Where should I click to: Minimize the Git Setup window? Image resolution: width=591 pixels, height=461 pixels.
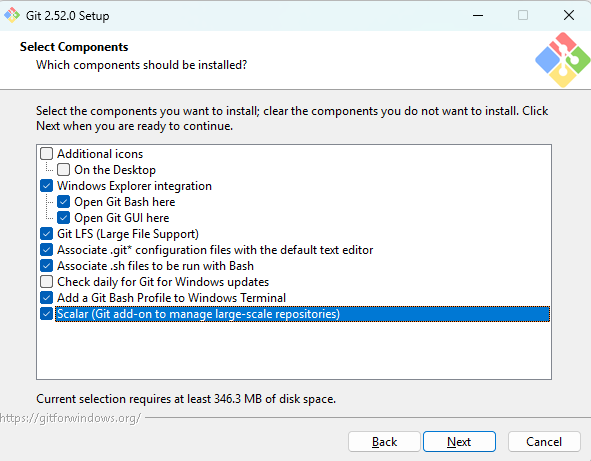pos(478,15)
